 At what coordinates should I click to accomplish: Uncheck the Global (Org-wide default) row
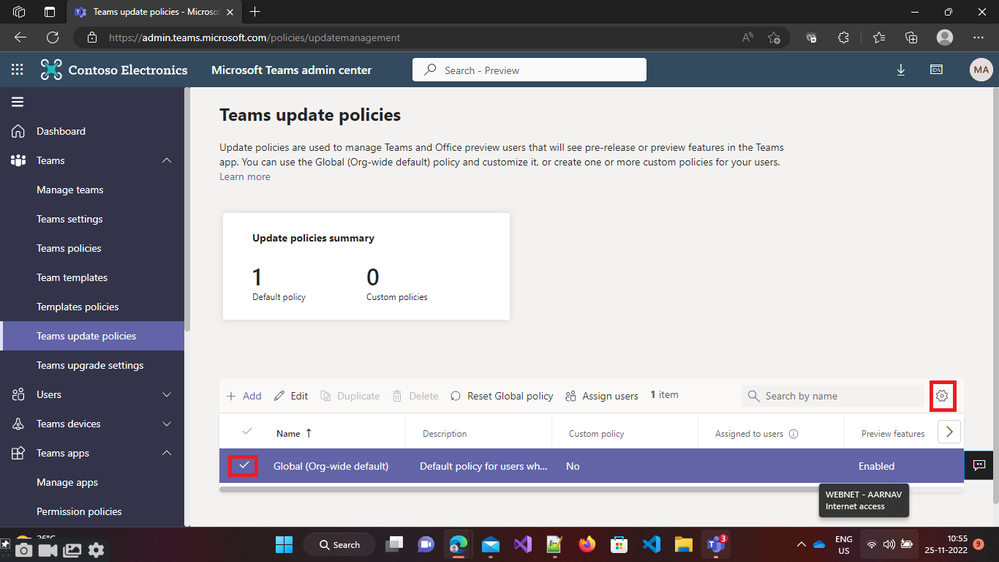tap(244, 466)
